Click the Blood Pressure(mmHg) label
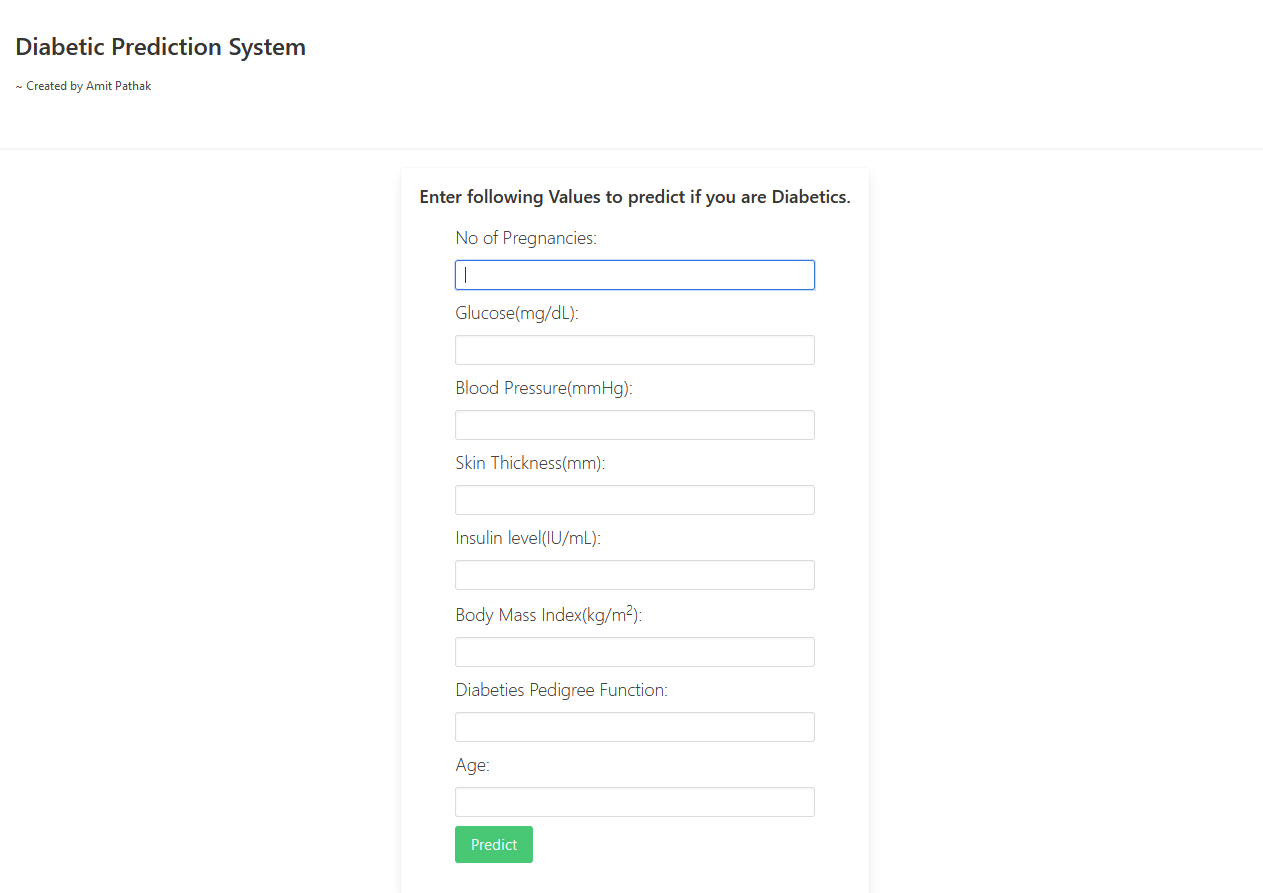 click(x=544, y=387)
